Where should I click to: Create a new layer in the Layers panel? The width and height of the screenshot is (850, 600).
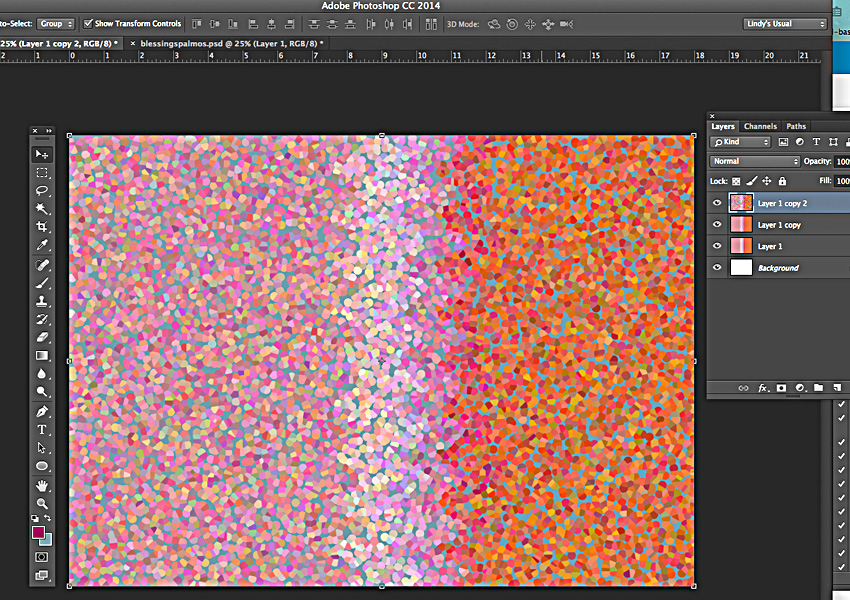pyautogui.click(x=837, y=388)
